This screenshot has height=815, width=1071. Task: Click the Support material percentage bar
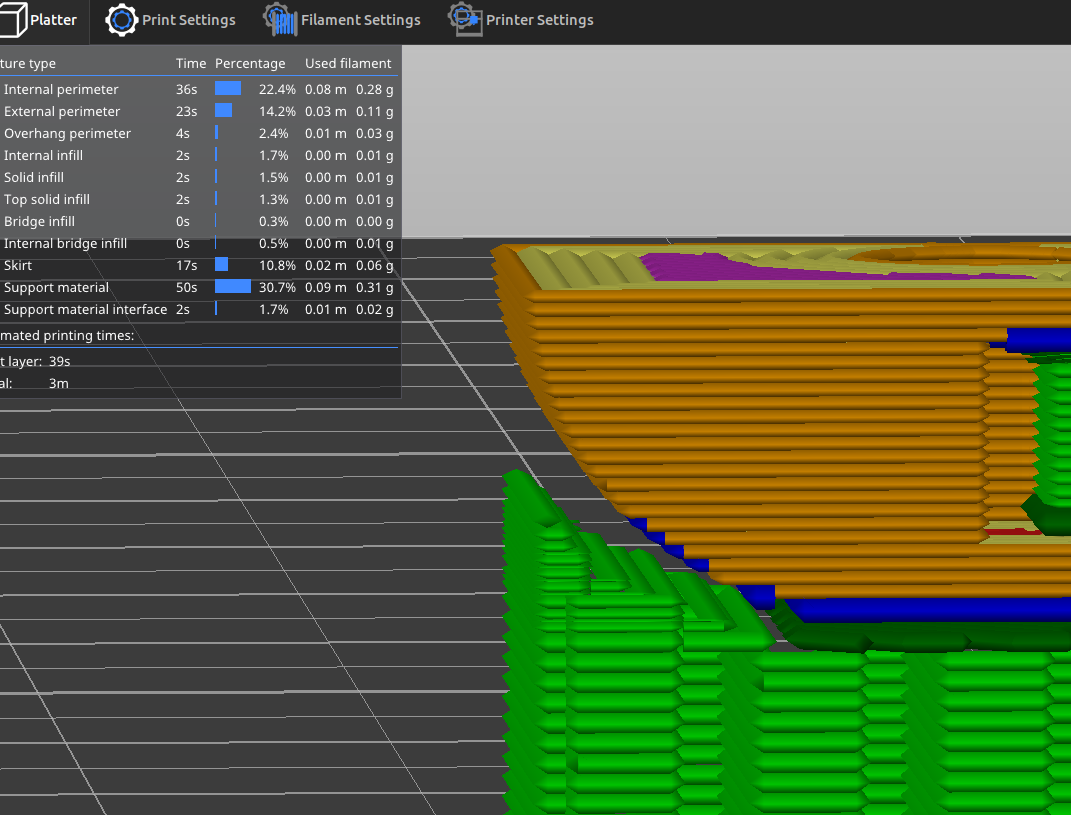coord(233,287)
